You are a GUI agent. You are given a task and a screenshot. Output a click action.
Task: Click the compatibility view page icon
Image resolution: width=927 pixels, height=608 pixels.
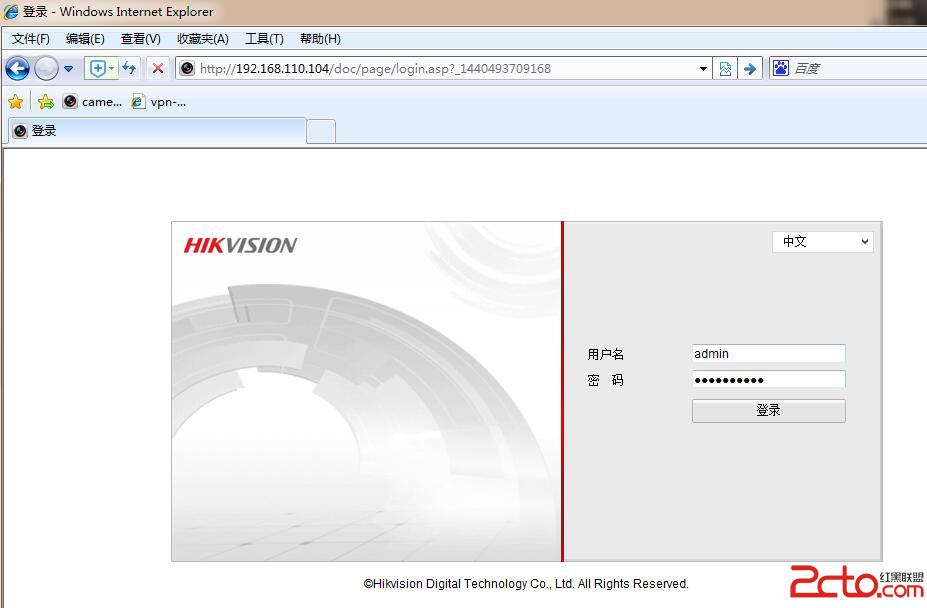coord(725,69)
